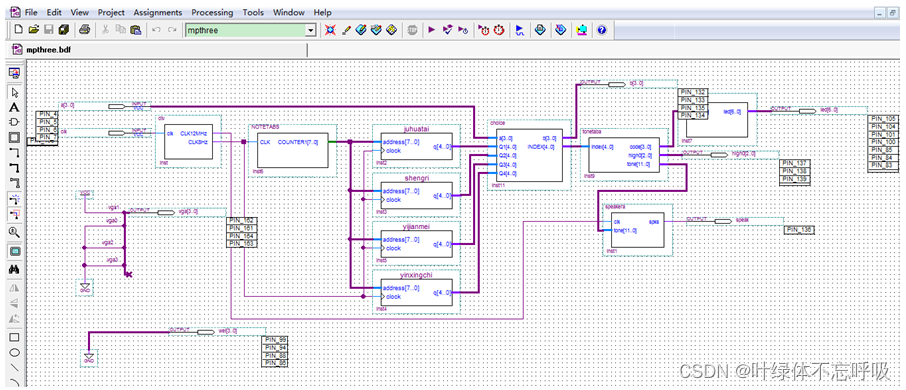Select the Selection arrow tool
The image size is (906, 390).
tap(15, 92)
